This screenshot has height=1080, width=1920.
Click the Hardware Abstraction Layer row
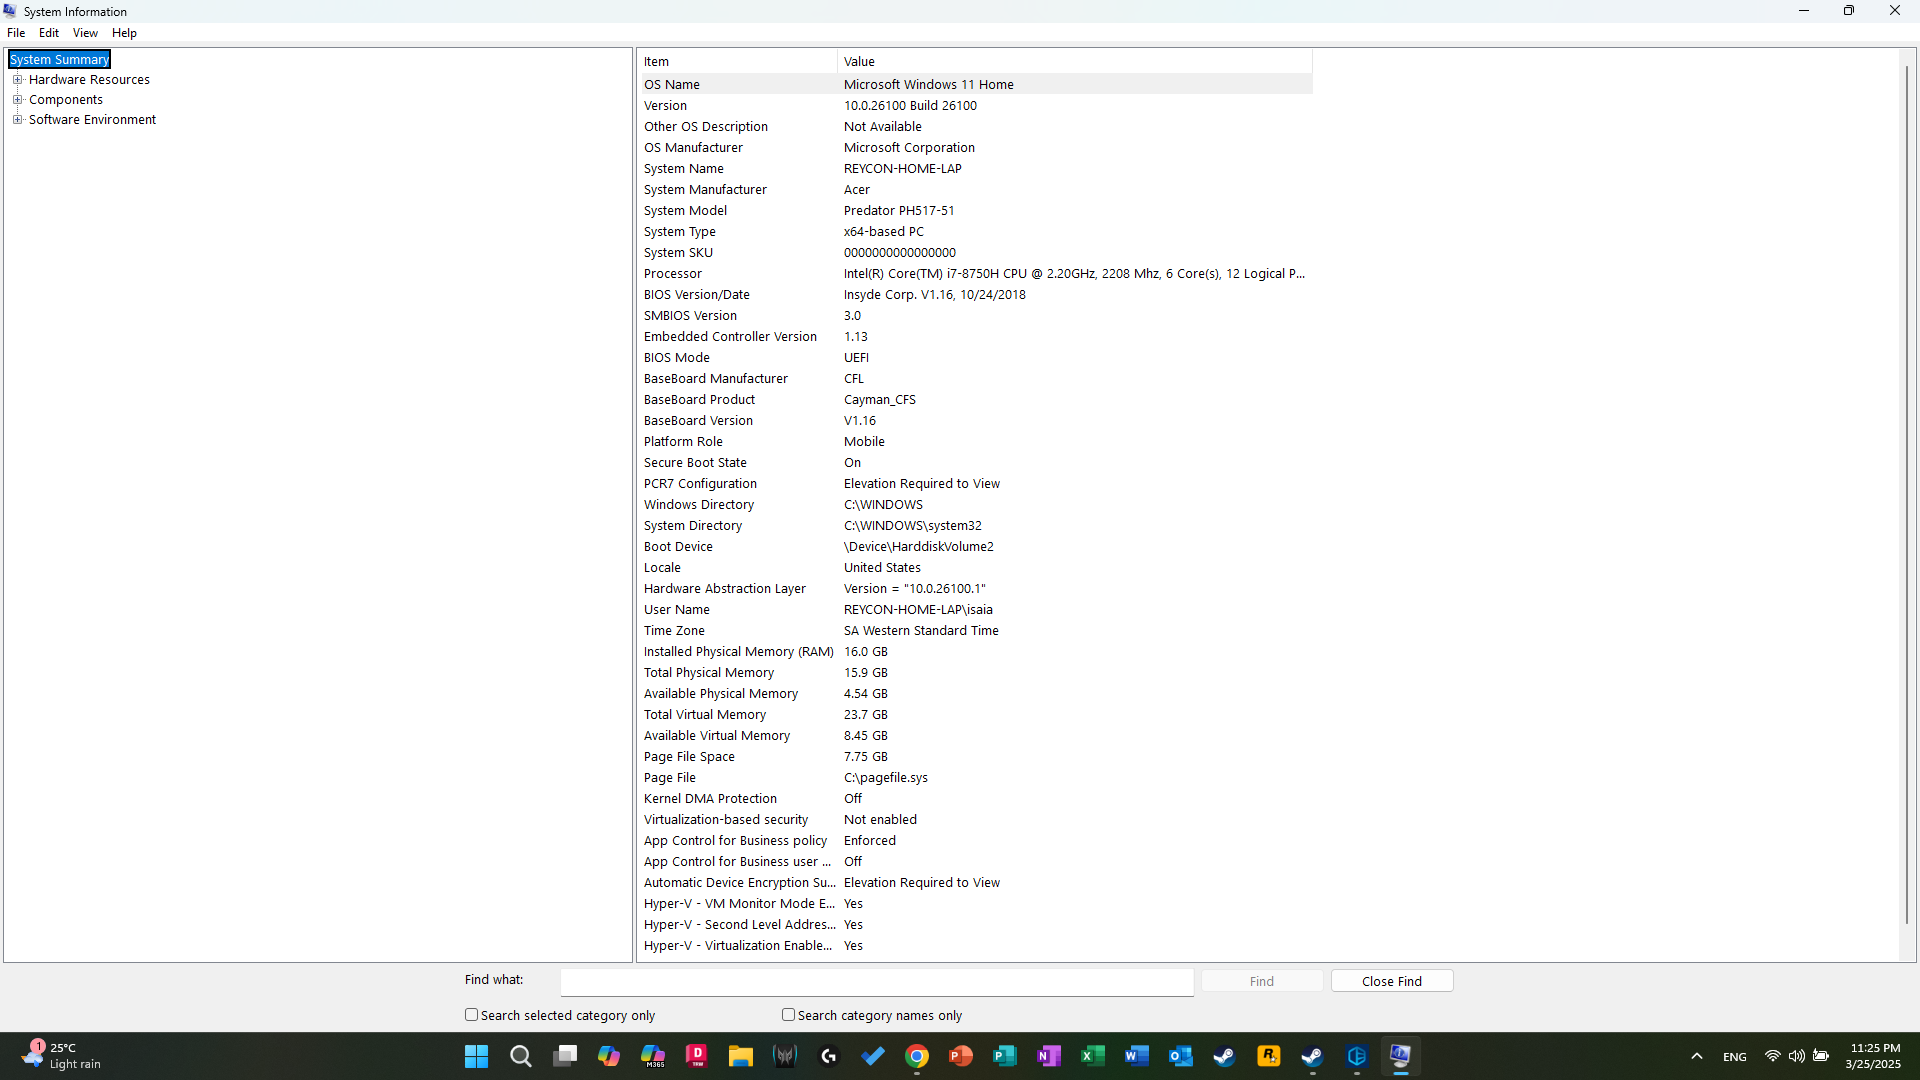click(x=976, y=589)
